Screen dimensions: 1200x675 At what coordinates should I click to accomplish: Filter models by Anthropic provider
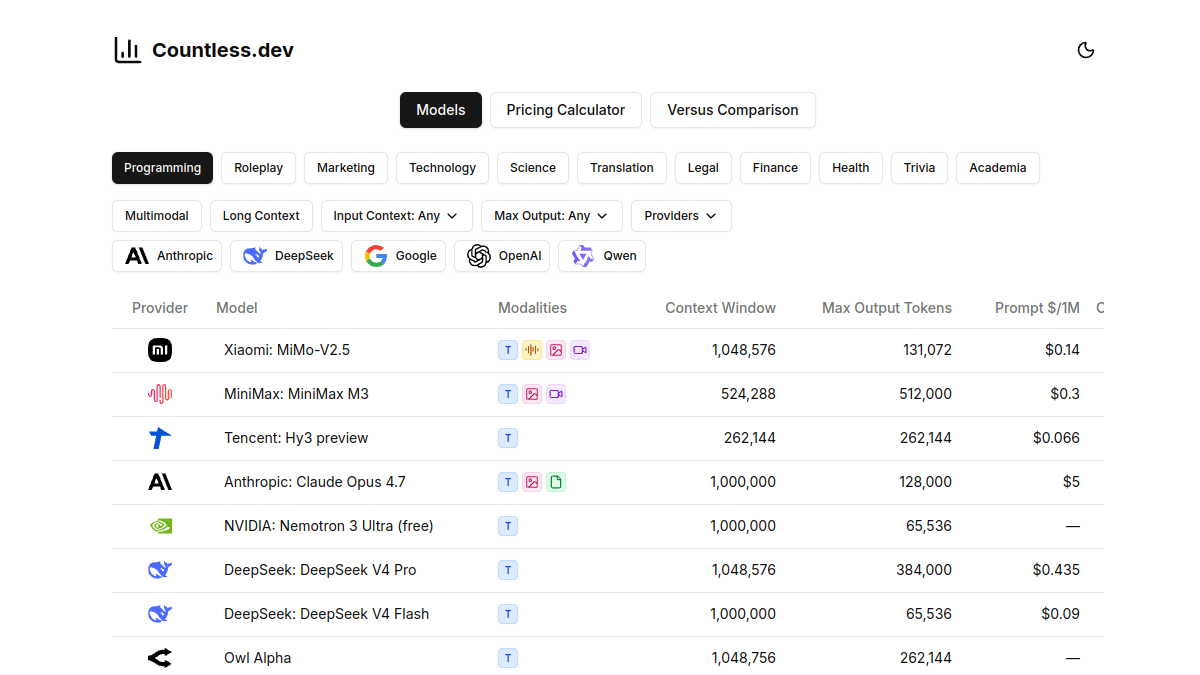click(x=167, y=256)
